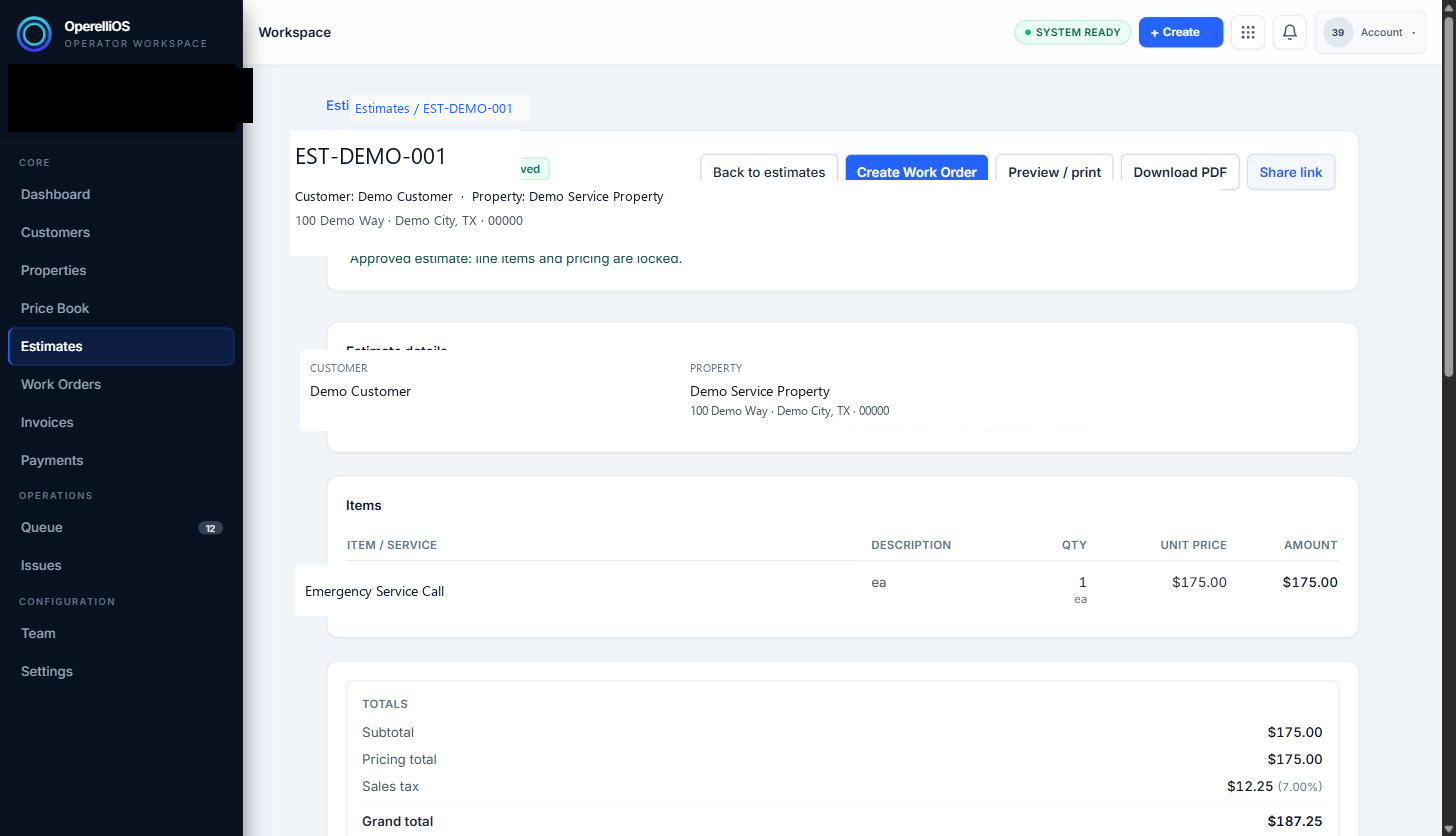Open Issues in sidebar

coord(121,565)
